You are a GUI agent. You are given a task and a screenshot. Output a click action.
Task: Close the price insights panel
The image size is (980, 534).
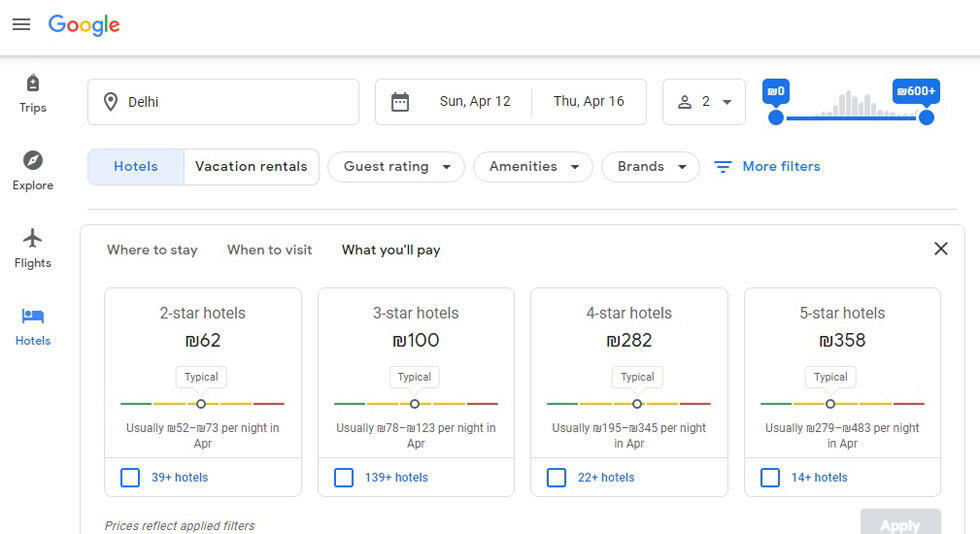pos(940,249)
